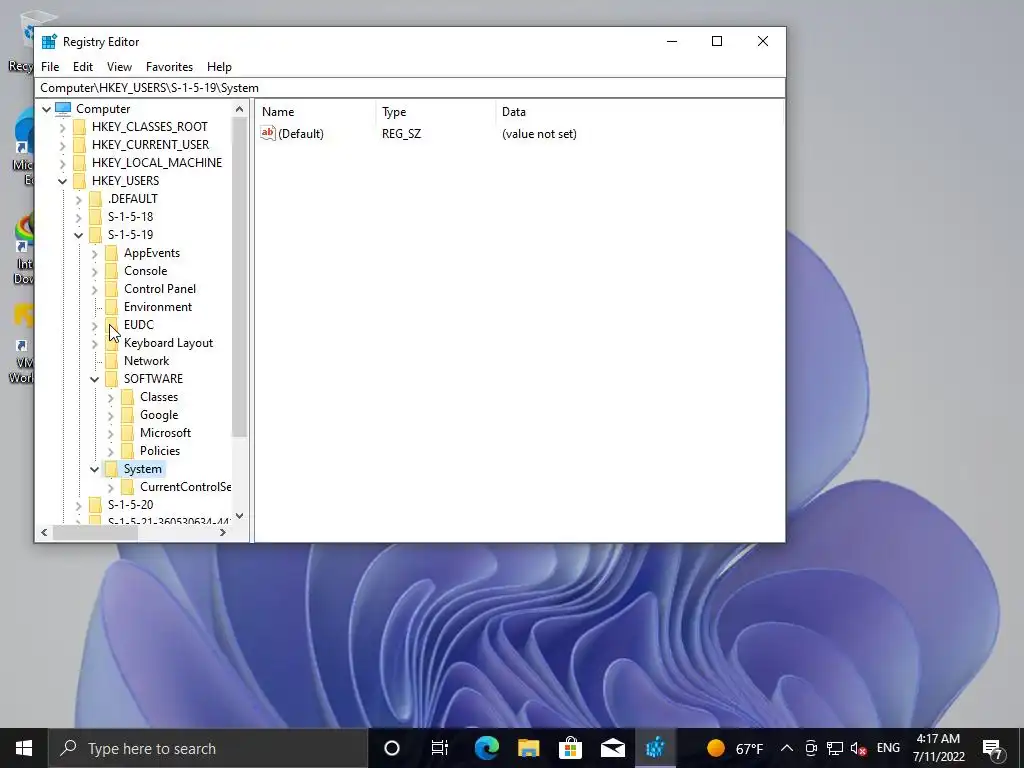This screenshot has width=1024, height=768.
Task: Select the SOFTWARE key label
Action: tap(153, 379)
